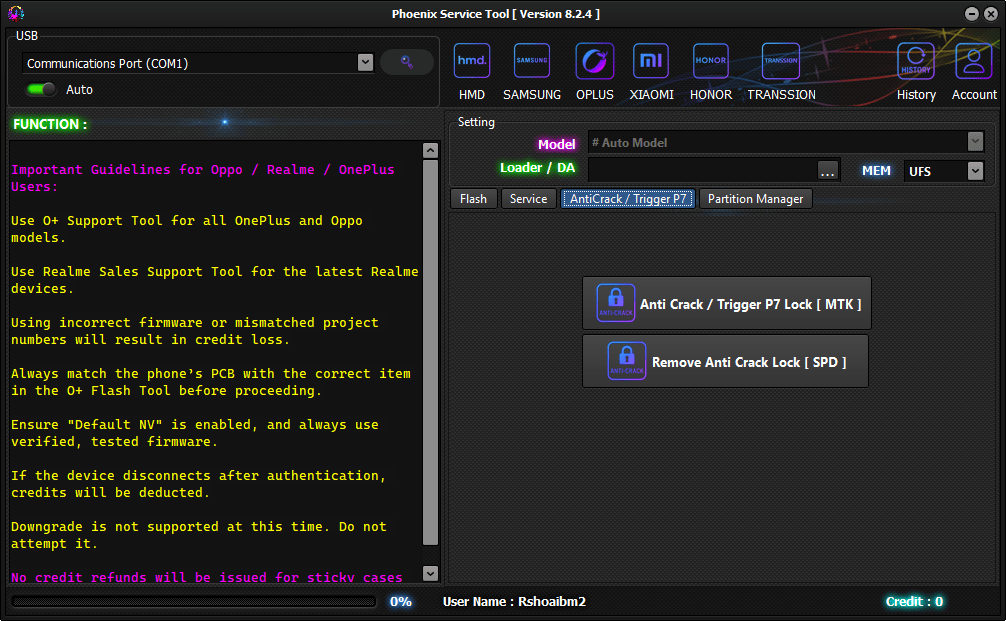
Task: Open the Account page
Action: 973,62
